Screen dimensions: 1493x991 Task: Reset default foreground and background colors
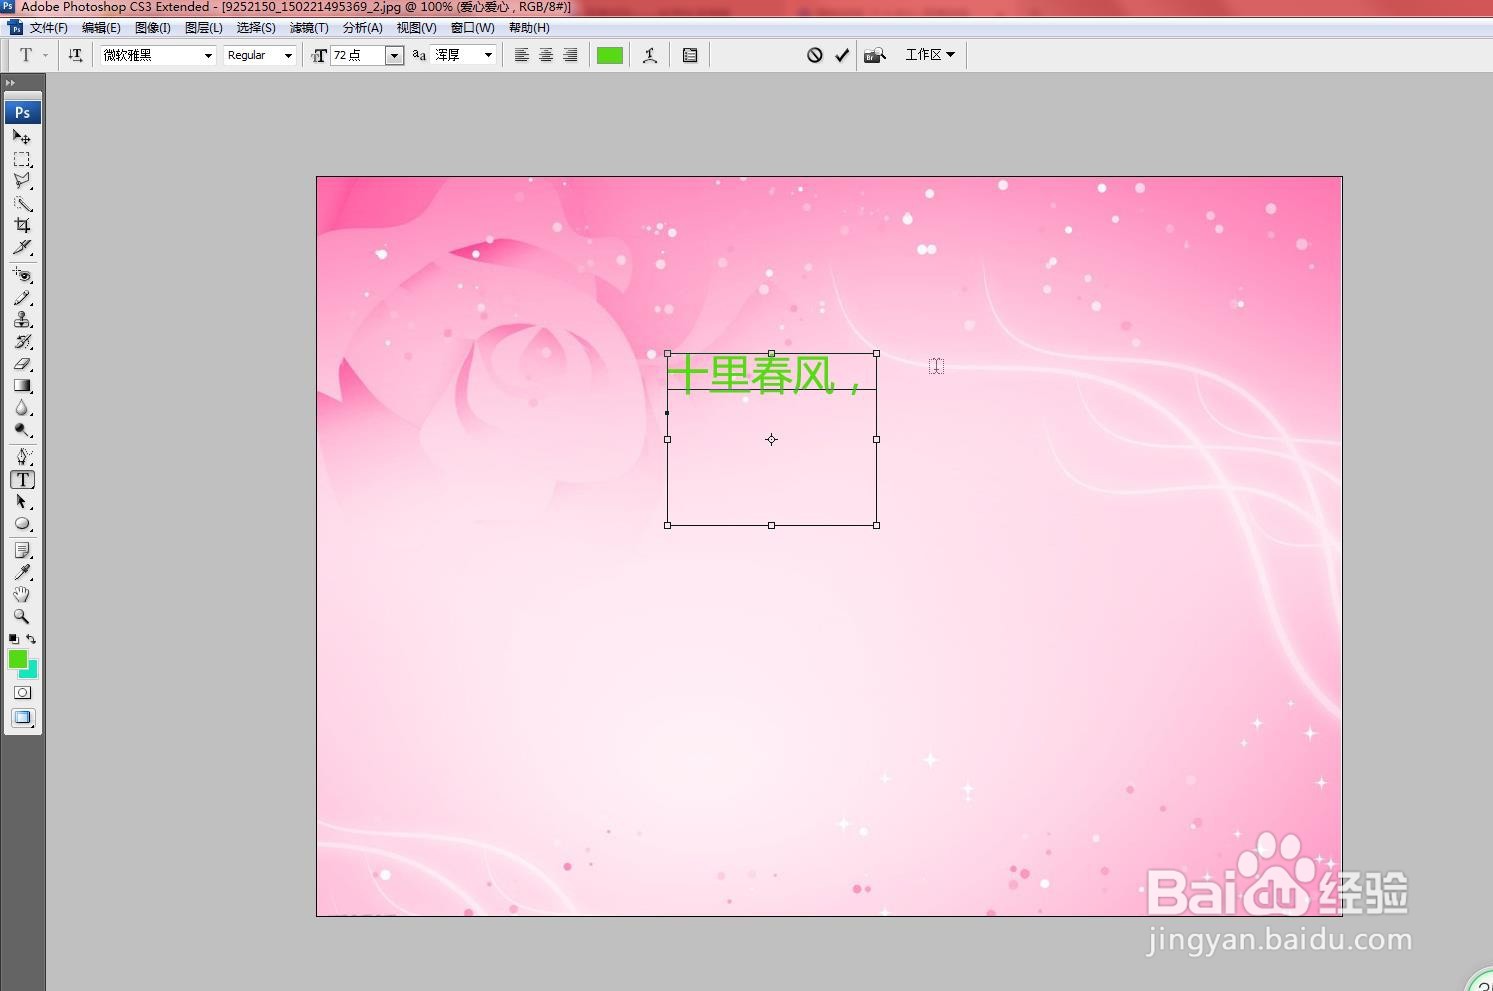[13, 638]
